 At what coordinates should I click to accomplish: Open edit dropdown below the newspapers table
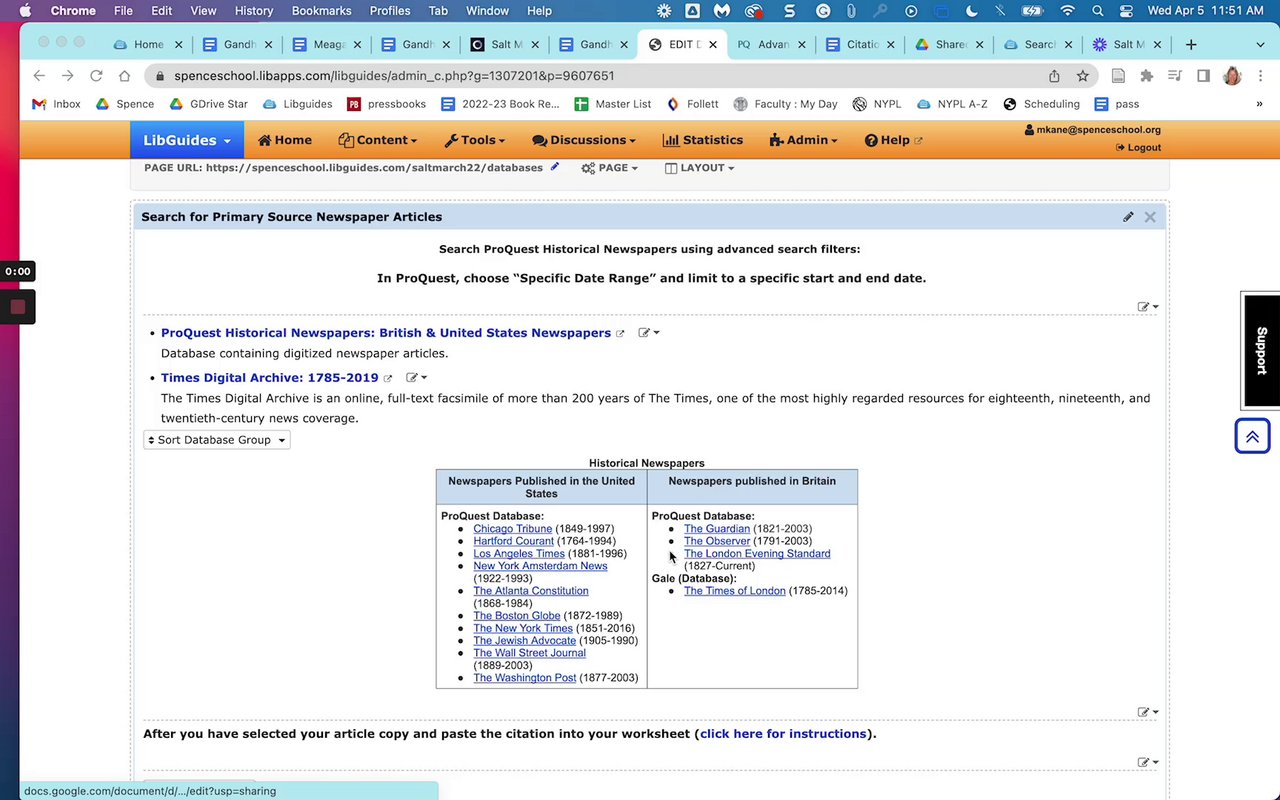point(1148,712)
